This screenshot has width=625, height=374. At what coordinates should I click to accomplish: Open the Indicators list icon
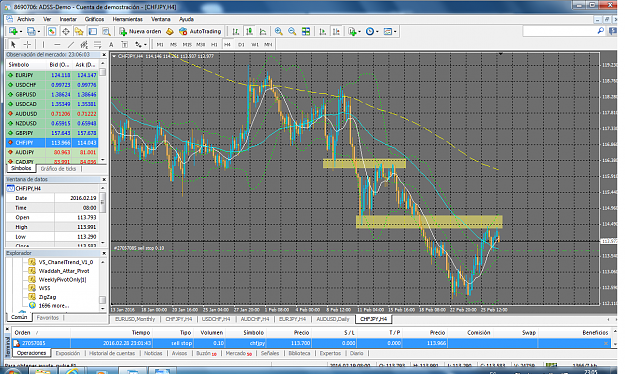(352, 31)
